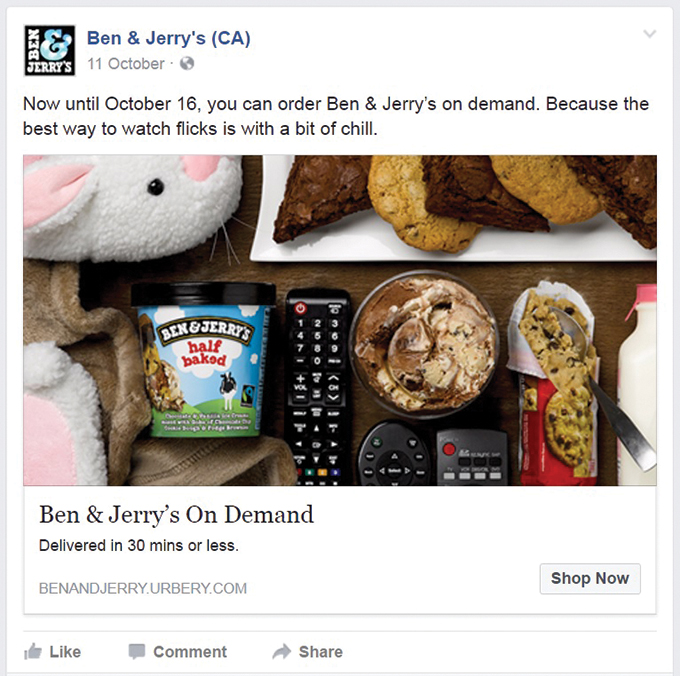Click the globe public audience icon
The image size is (680, 676).
187,63
